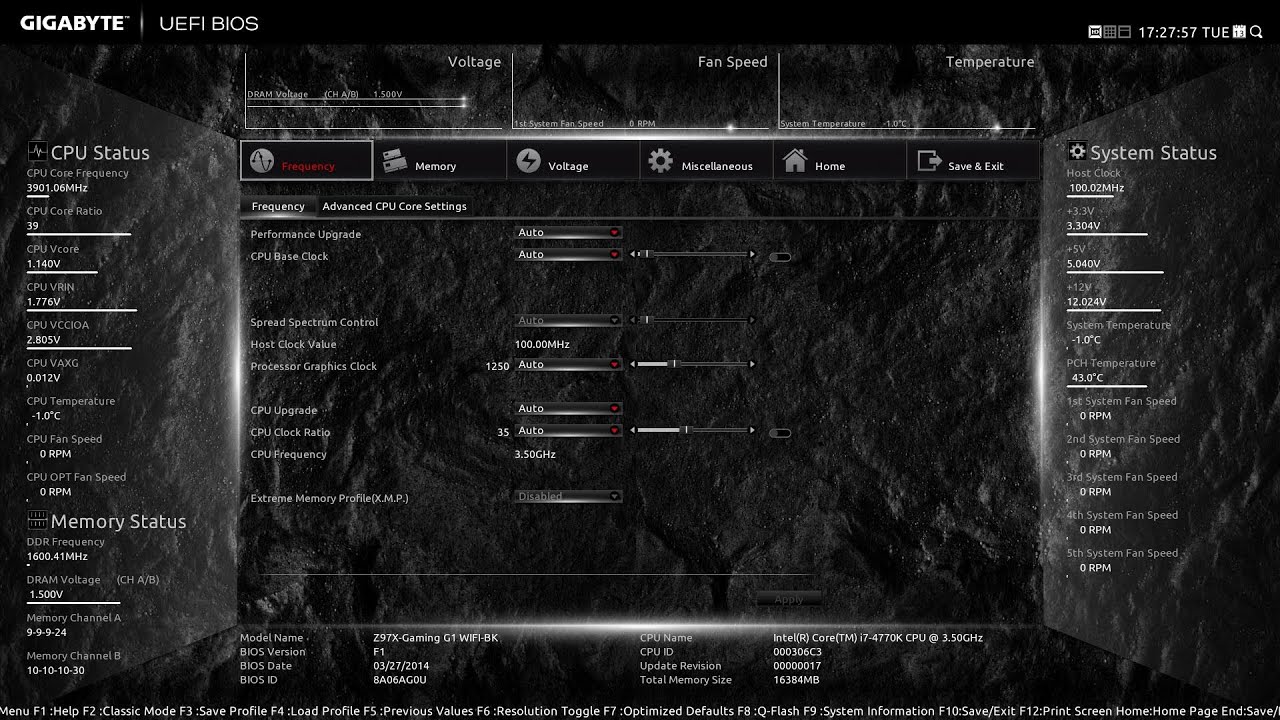Image resolution: width=1280 pixels, height=720 pixels.
Task: Click the +12V 12.024V reading
Action: click(x=1086, y=302)
